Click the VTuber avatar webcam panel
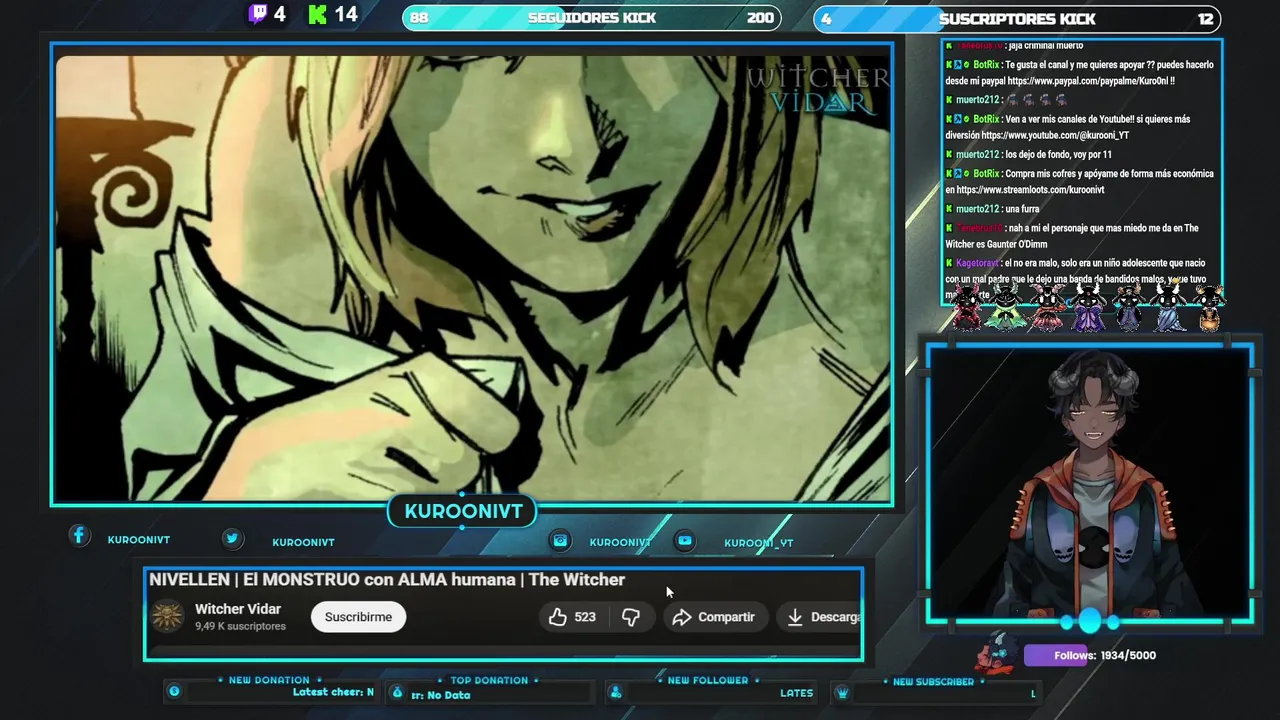The height and width of the screenshot is (720, 1280). pyautogui.click(x=1090, y=485)
